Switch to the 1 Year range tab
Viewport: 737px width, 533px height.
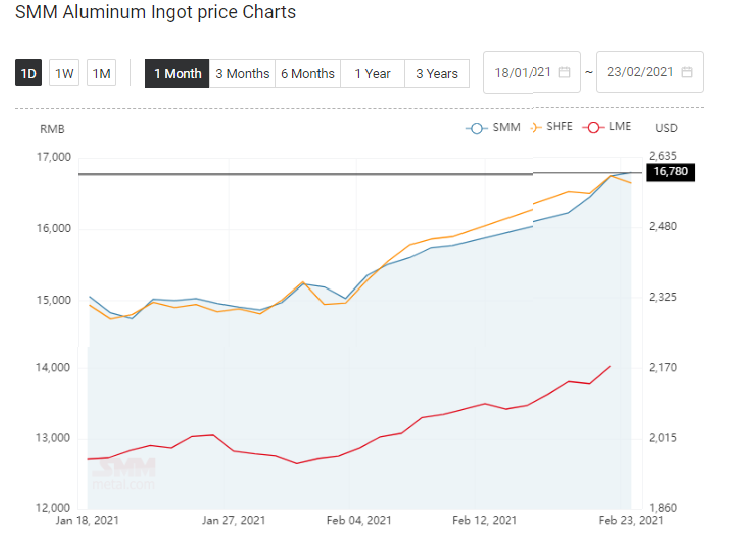[x=372, y=73]
